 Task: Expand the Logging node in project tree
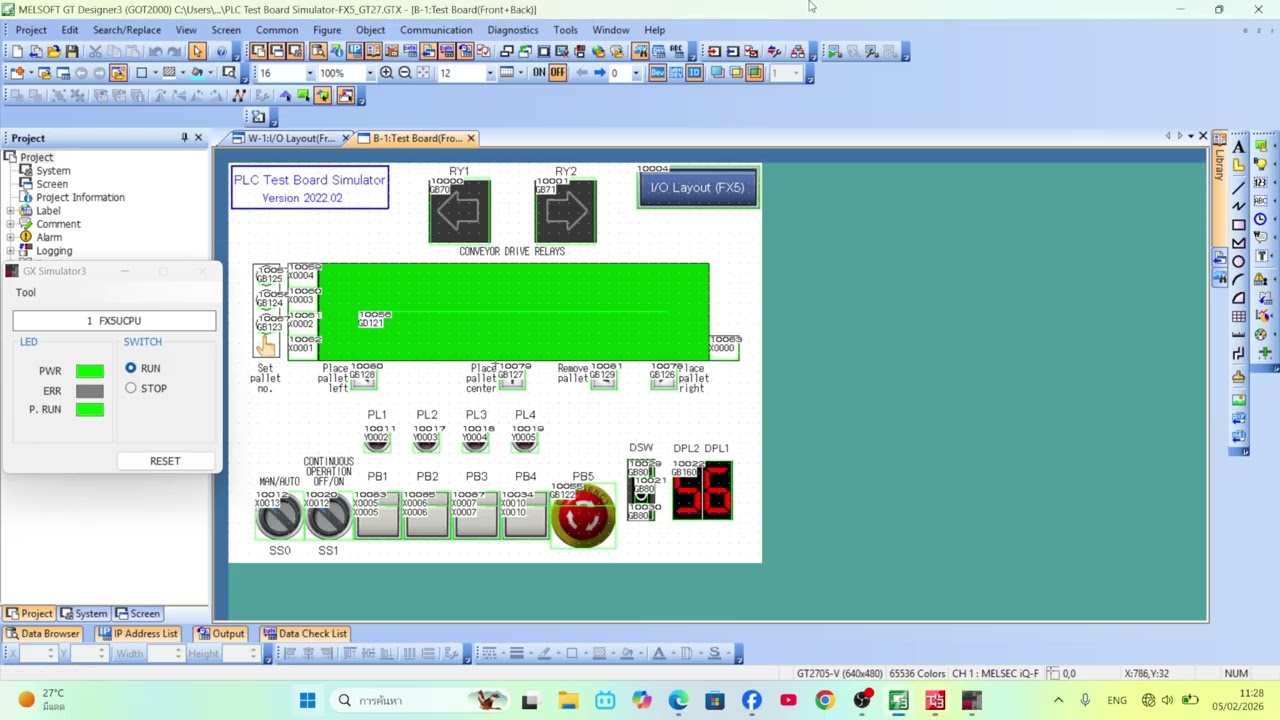[x=11, y=251]
